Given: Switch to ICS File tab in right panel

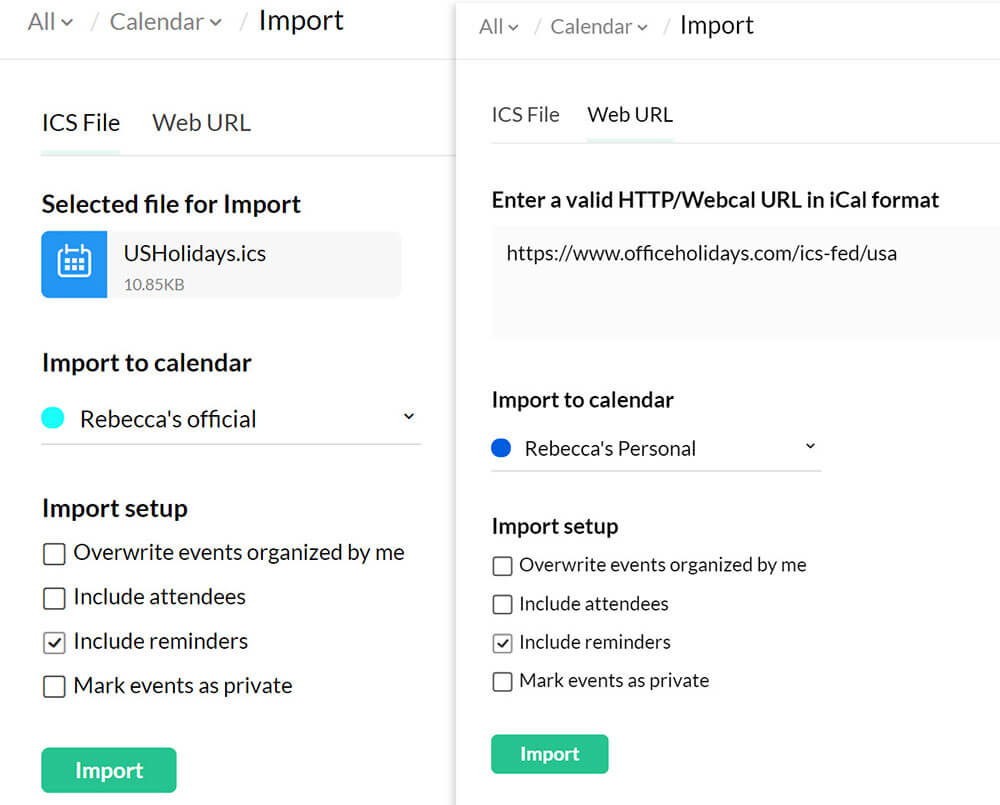Looking at the screenshot, I should [x=525, y=115].
